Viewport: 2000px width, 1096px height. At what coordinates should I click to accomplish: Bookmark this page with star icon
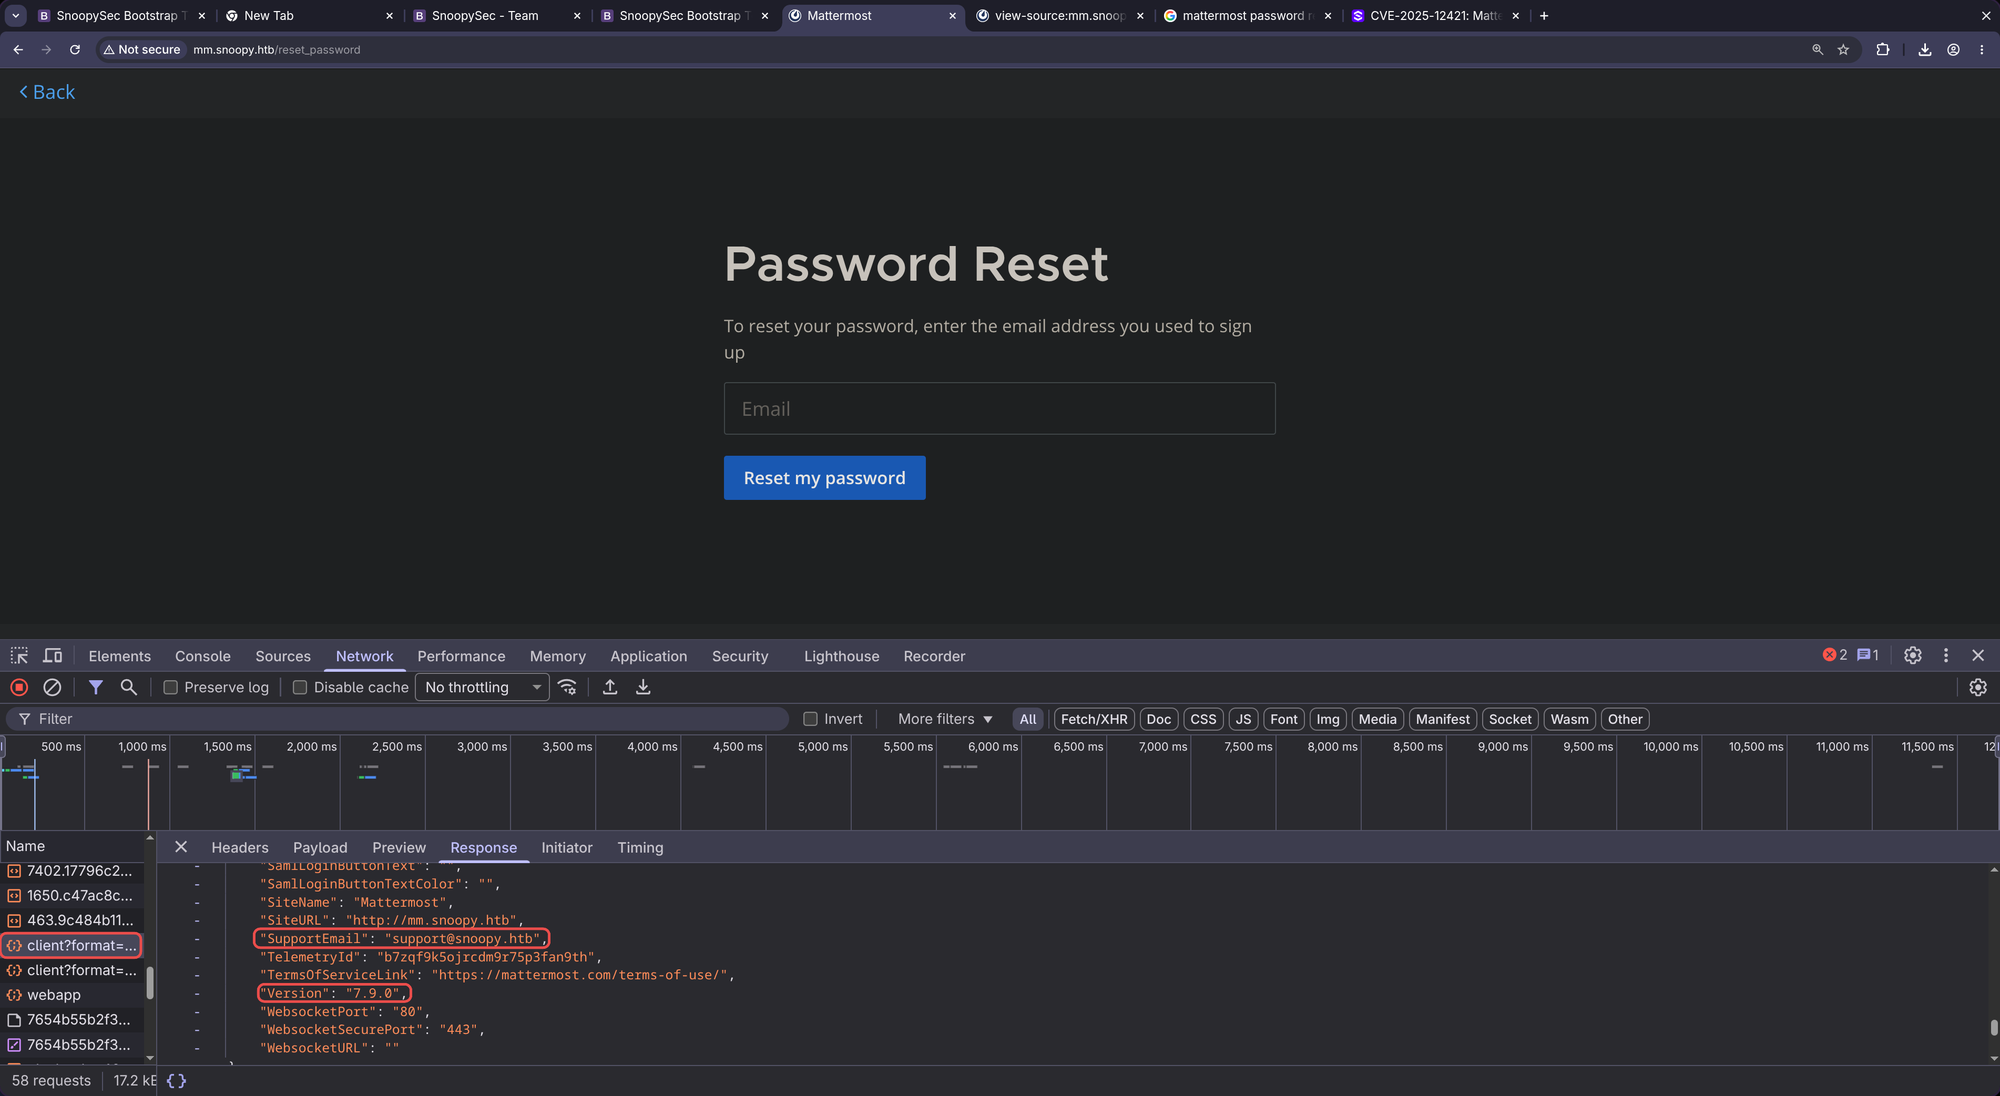1843,49
